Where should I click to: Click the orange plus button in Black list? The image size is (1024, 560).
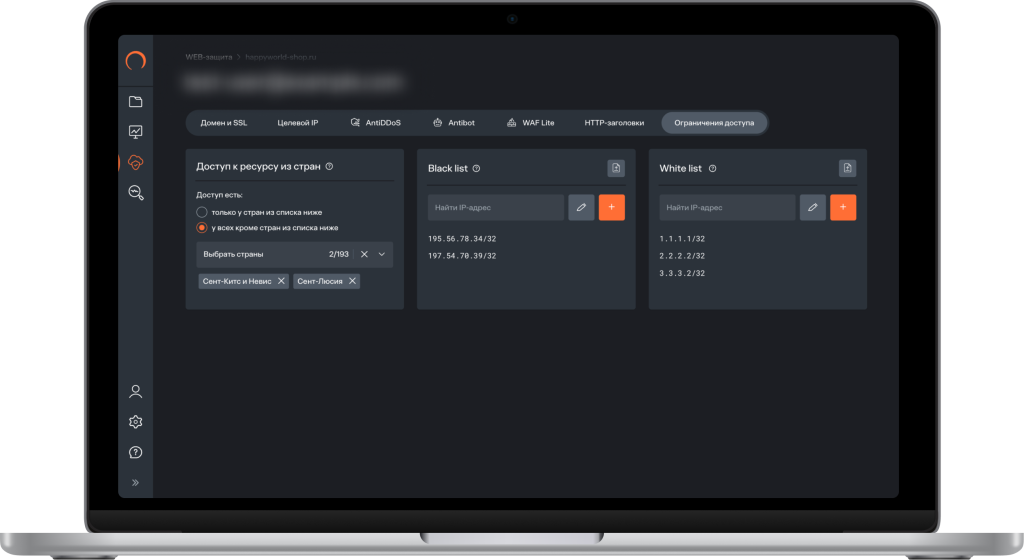(612, 208)
